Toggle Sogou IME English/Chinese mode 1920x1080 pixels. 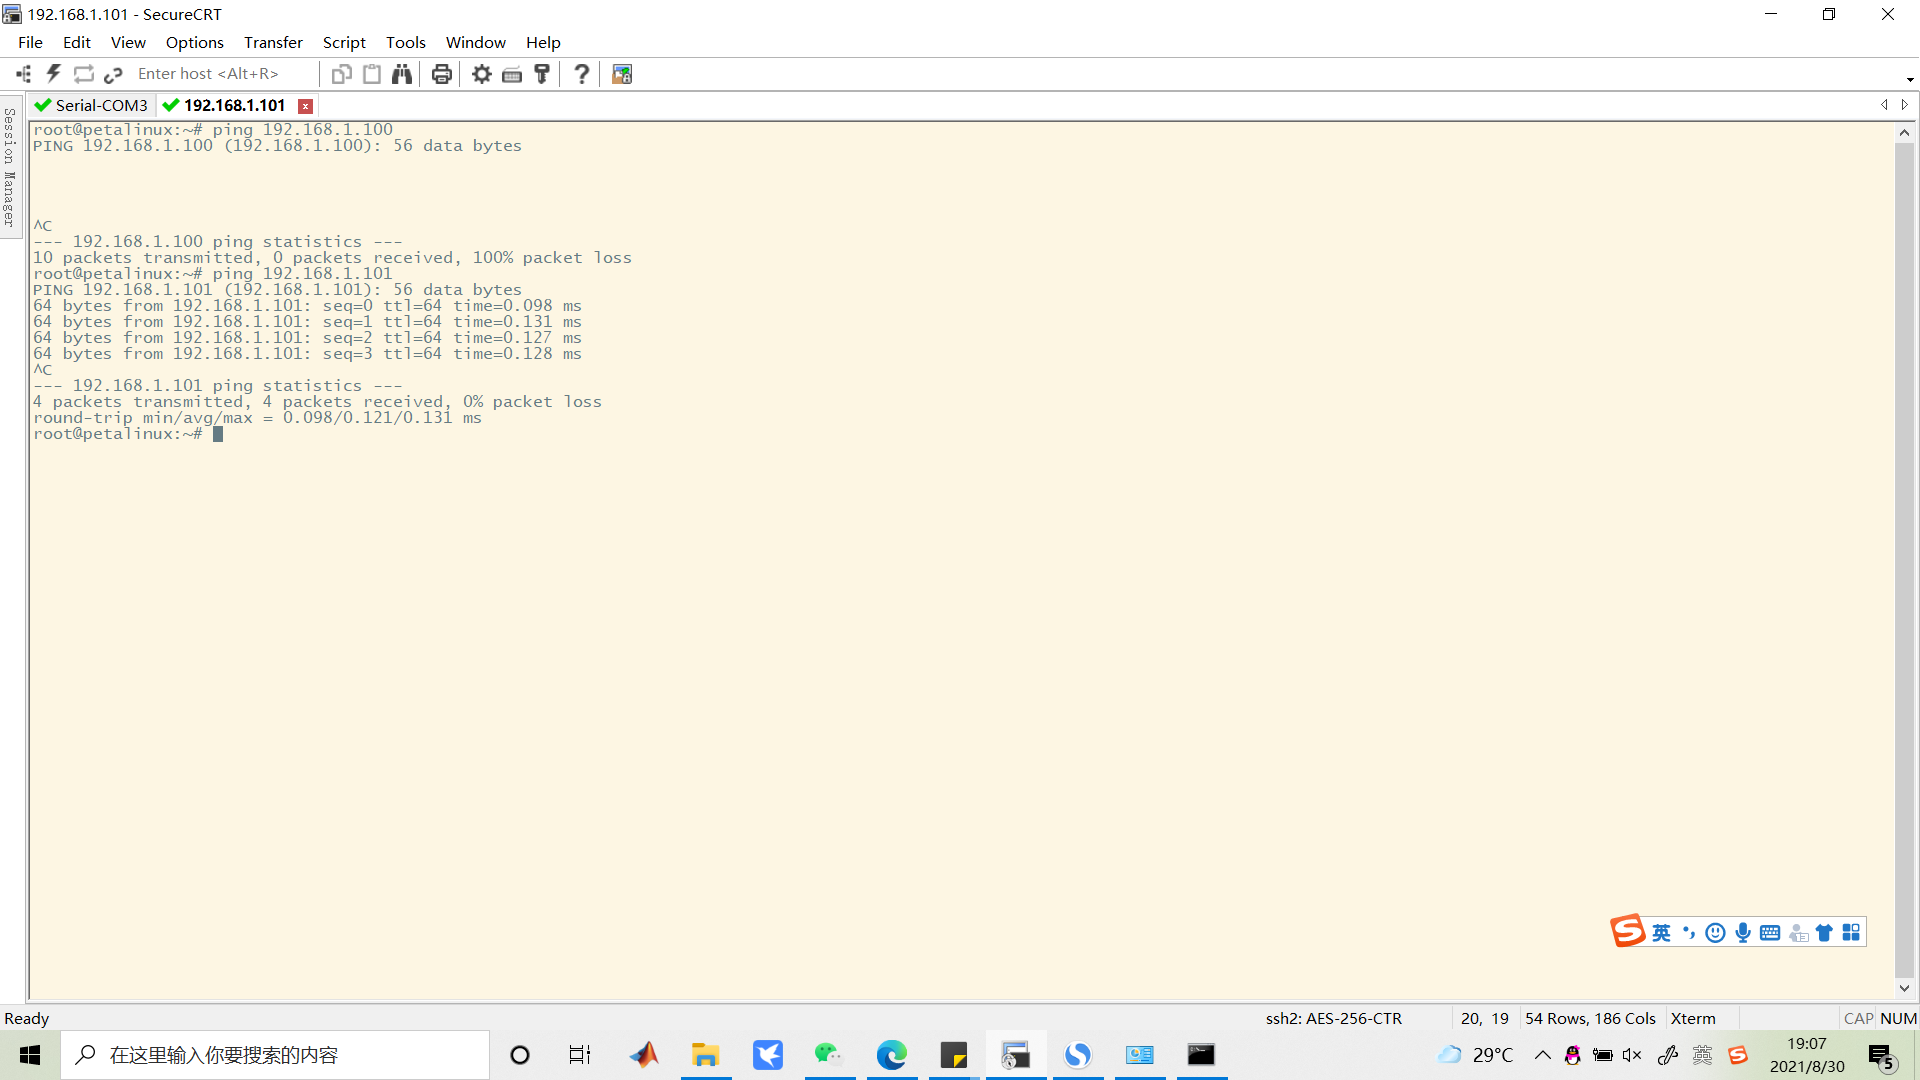click(x=1661, y=933)
